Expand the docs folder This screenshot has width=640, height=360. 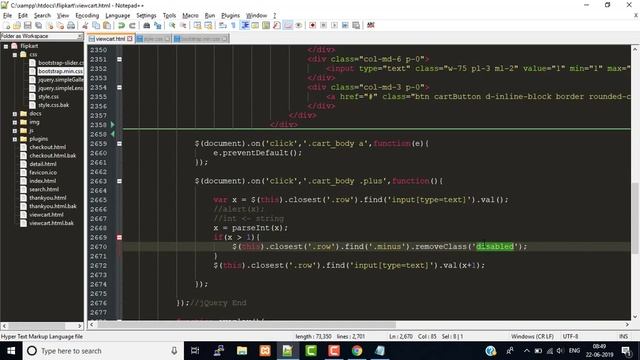15,114
